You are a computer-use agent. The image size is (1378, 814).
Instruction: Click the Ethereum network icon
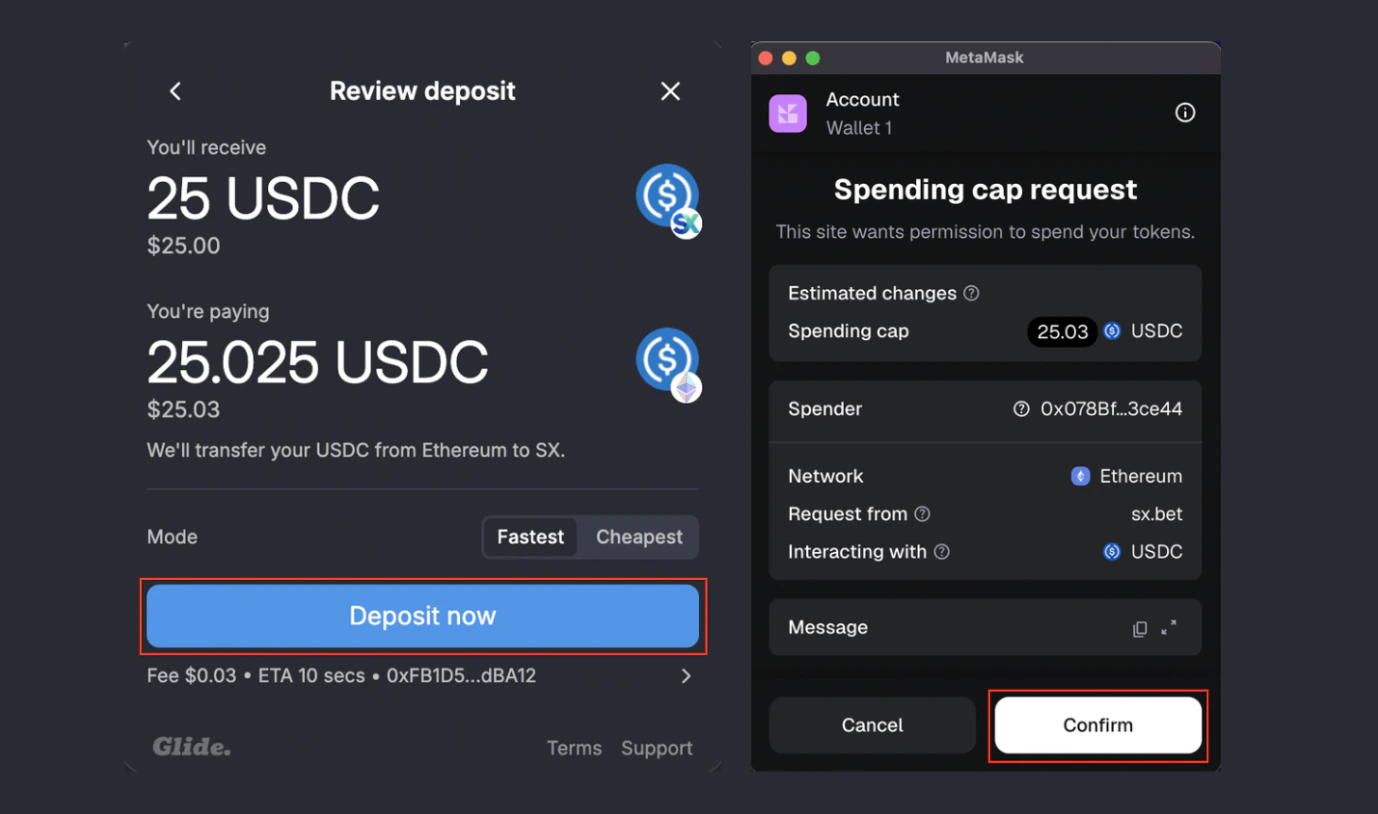1080,476
